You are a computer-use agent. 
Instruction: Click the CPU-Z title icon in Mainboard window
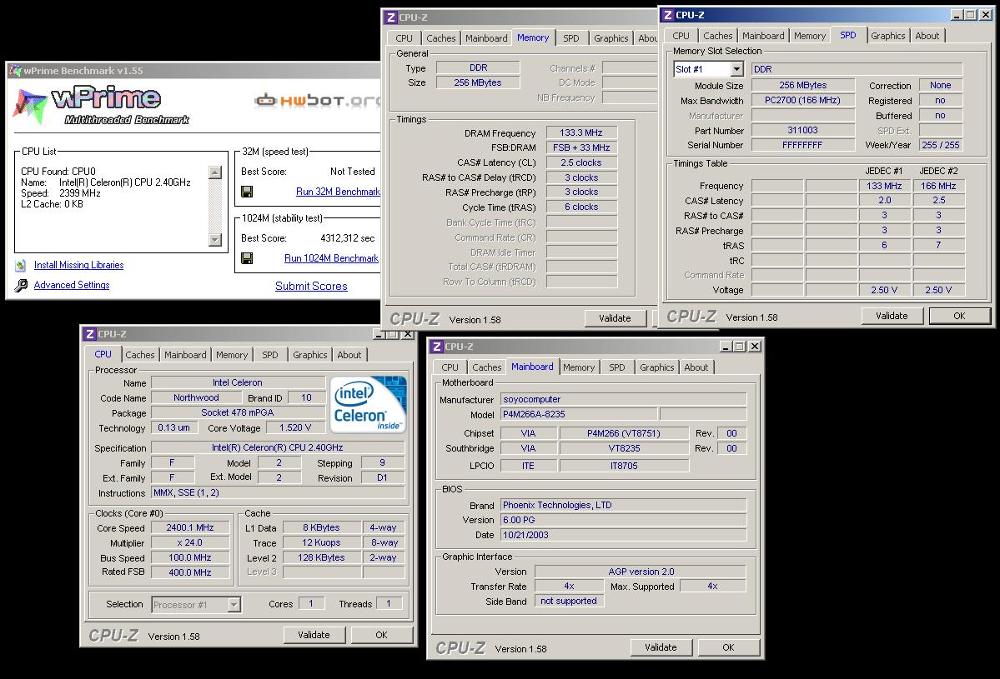tap(437, 346)
